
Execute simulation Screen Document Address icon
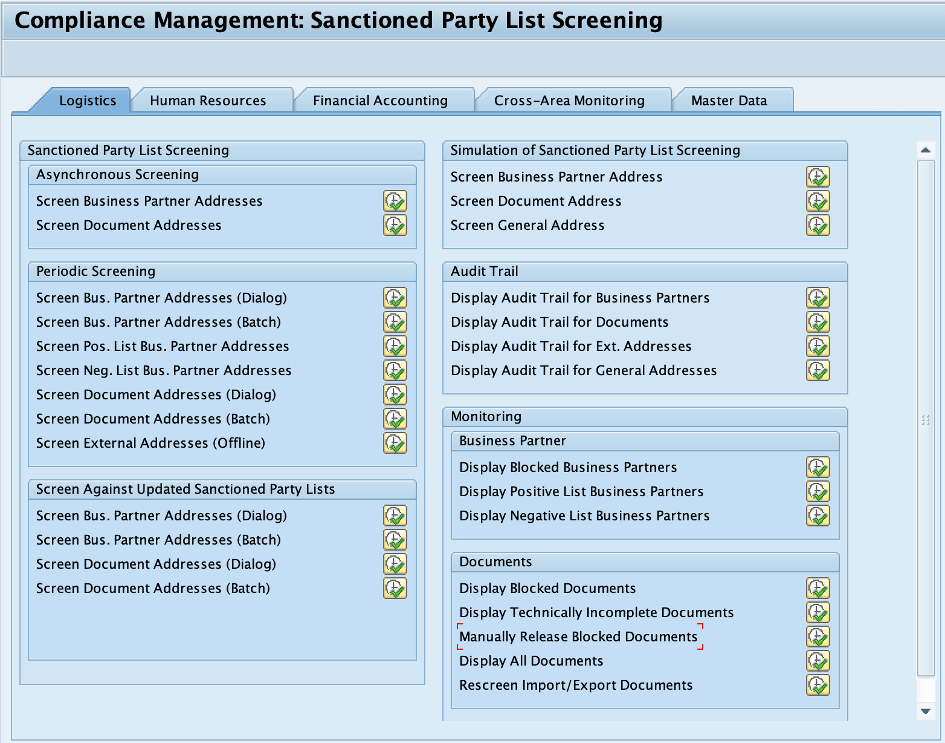(x=818, y=201)
